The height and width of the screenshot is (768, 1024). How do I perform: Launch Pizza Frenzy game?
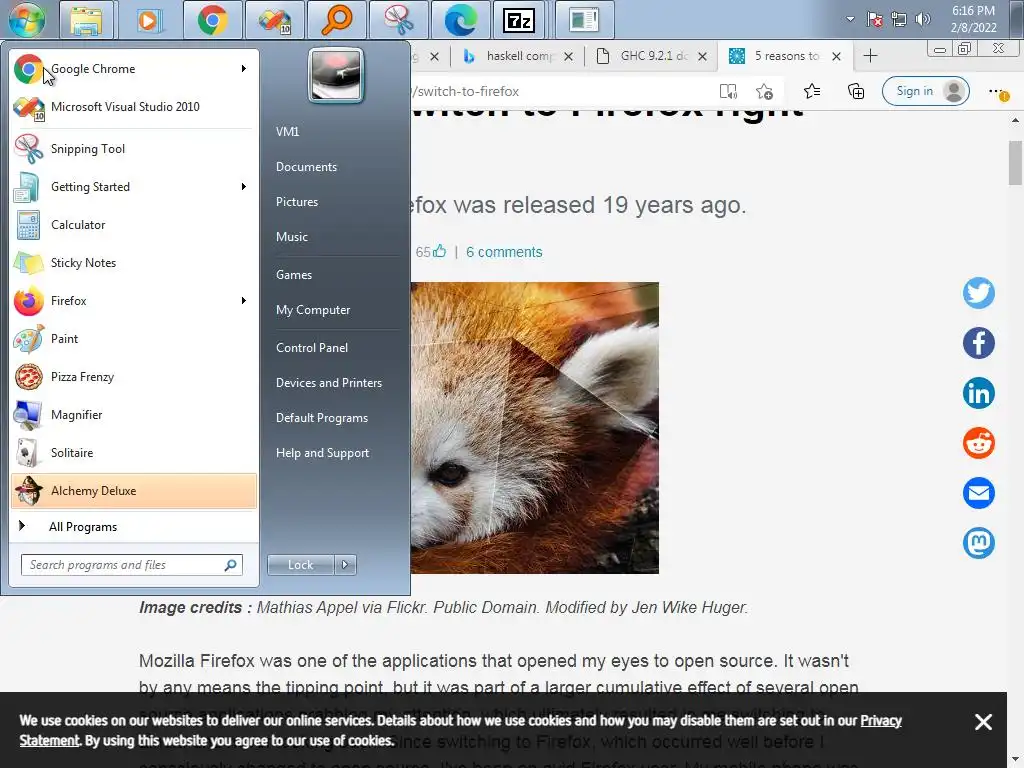[x=134, y=377]
